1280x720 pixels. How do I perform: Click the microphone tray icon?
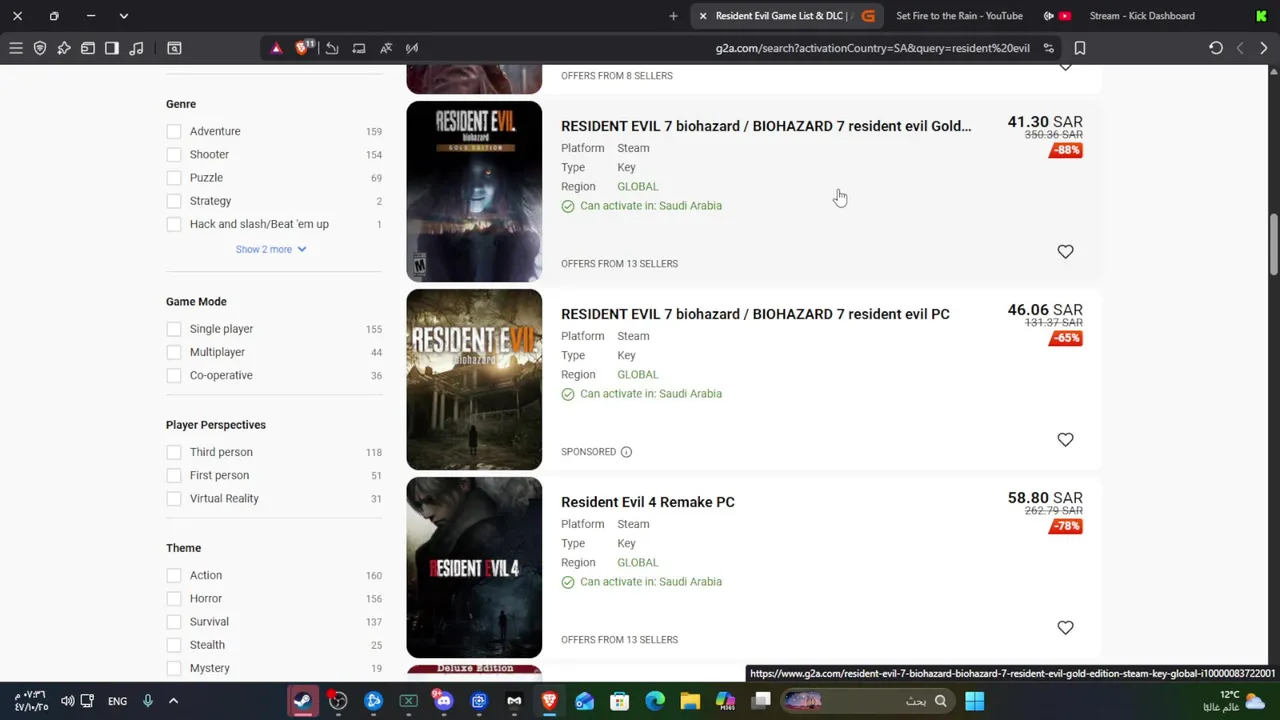(148, 701)
